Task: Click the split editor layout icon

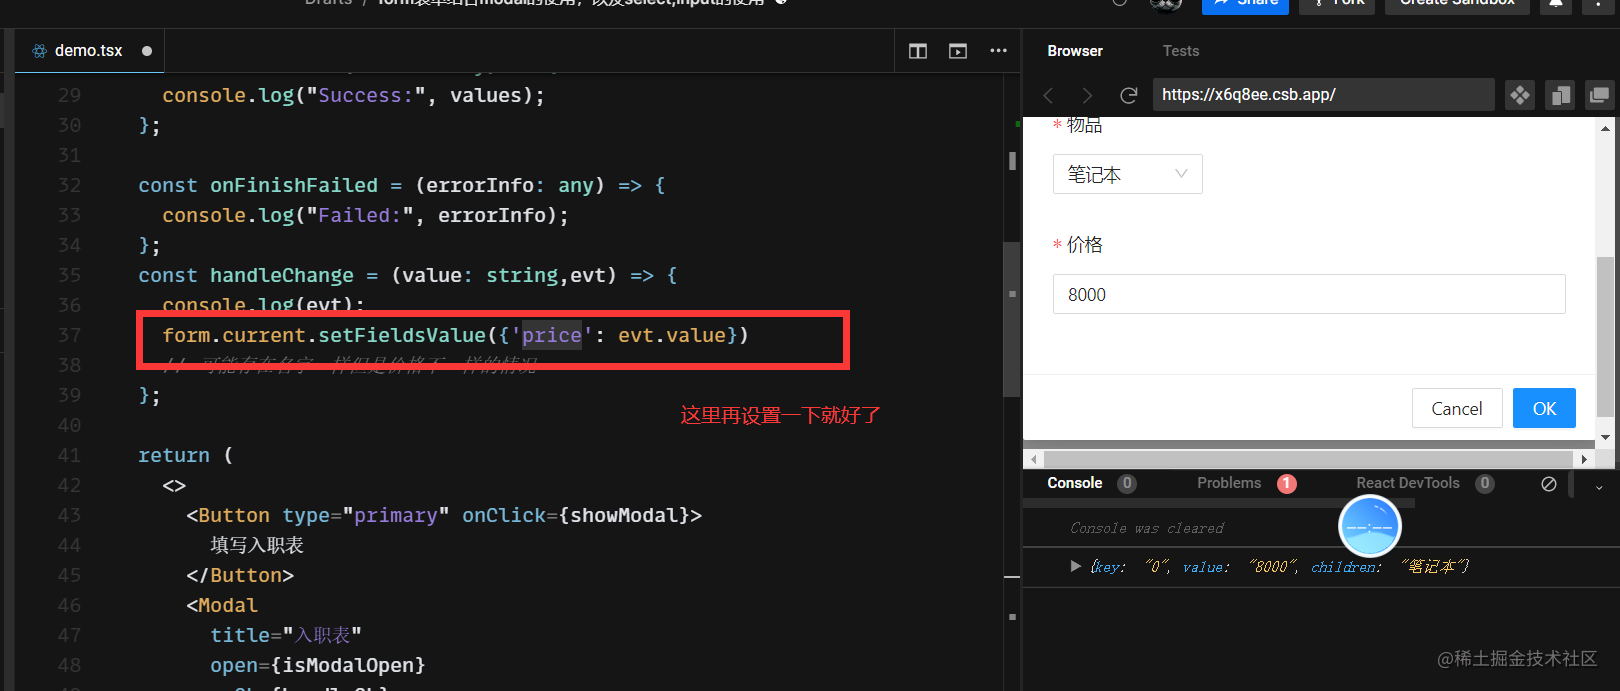Action: pyautogui.click(x=918, y=51)
